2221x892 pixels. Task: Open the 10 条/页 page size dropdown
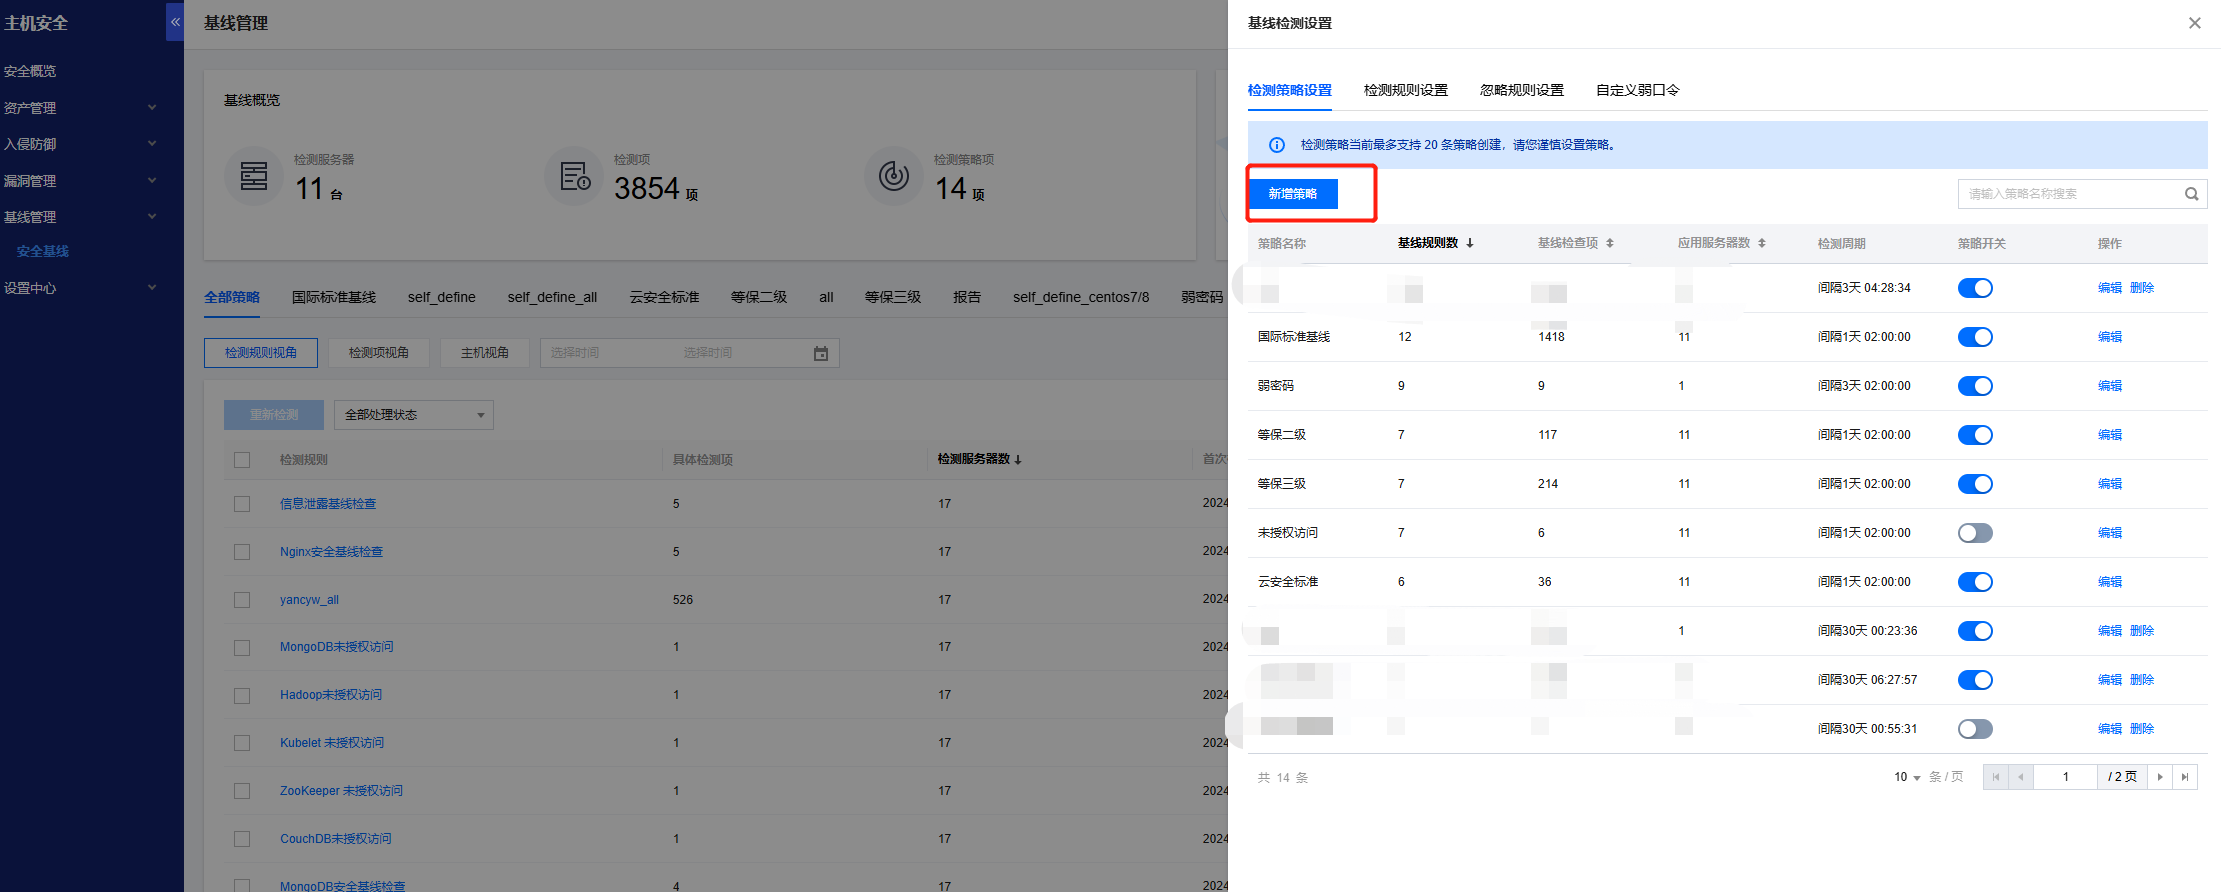click(1907, 777)
